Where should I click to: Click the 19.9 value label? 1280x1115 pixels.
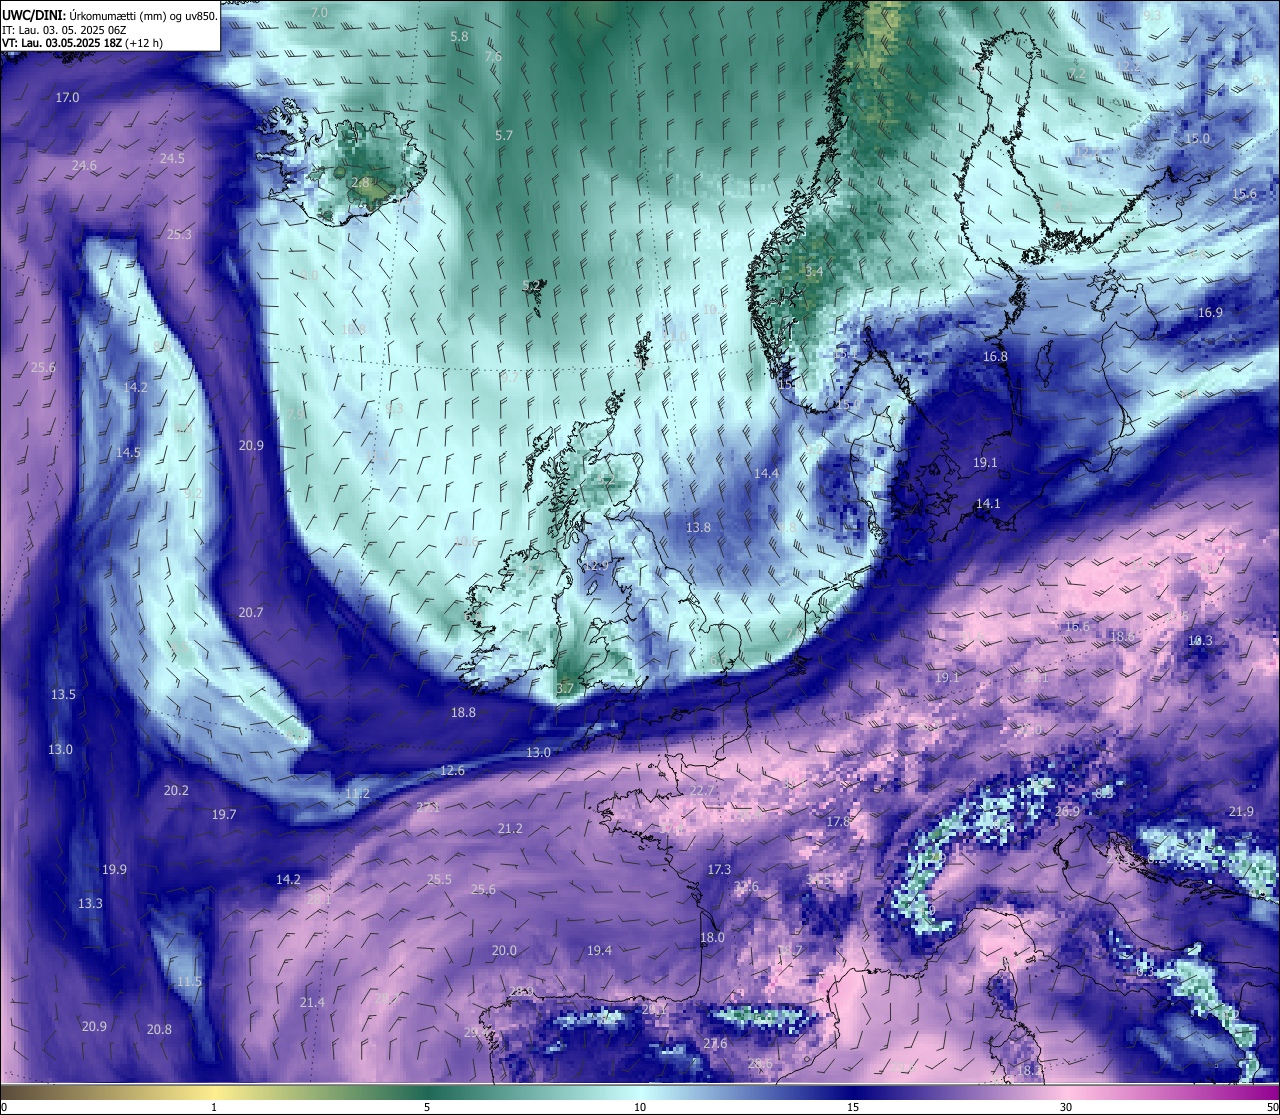(114, 869)
